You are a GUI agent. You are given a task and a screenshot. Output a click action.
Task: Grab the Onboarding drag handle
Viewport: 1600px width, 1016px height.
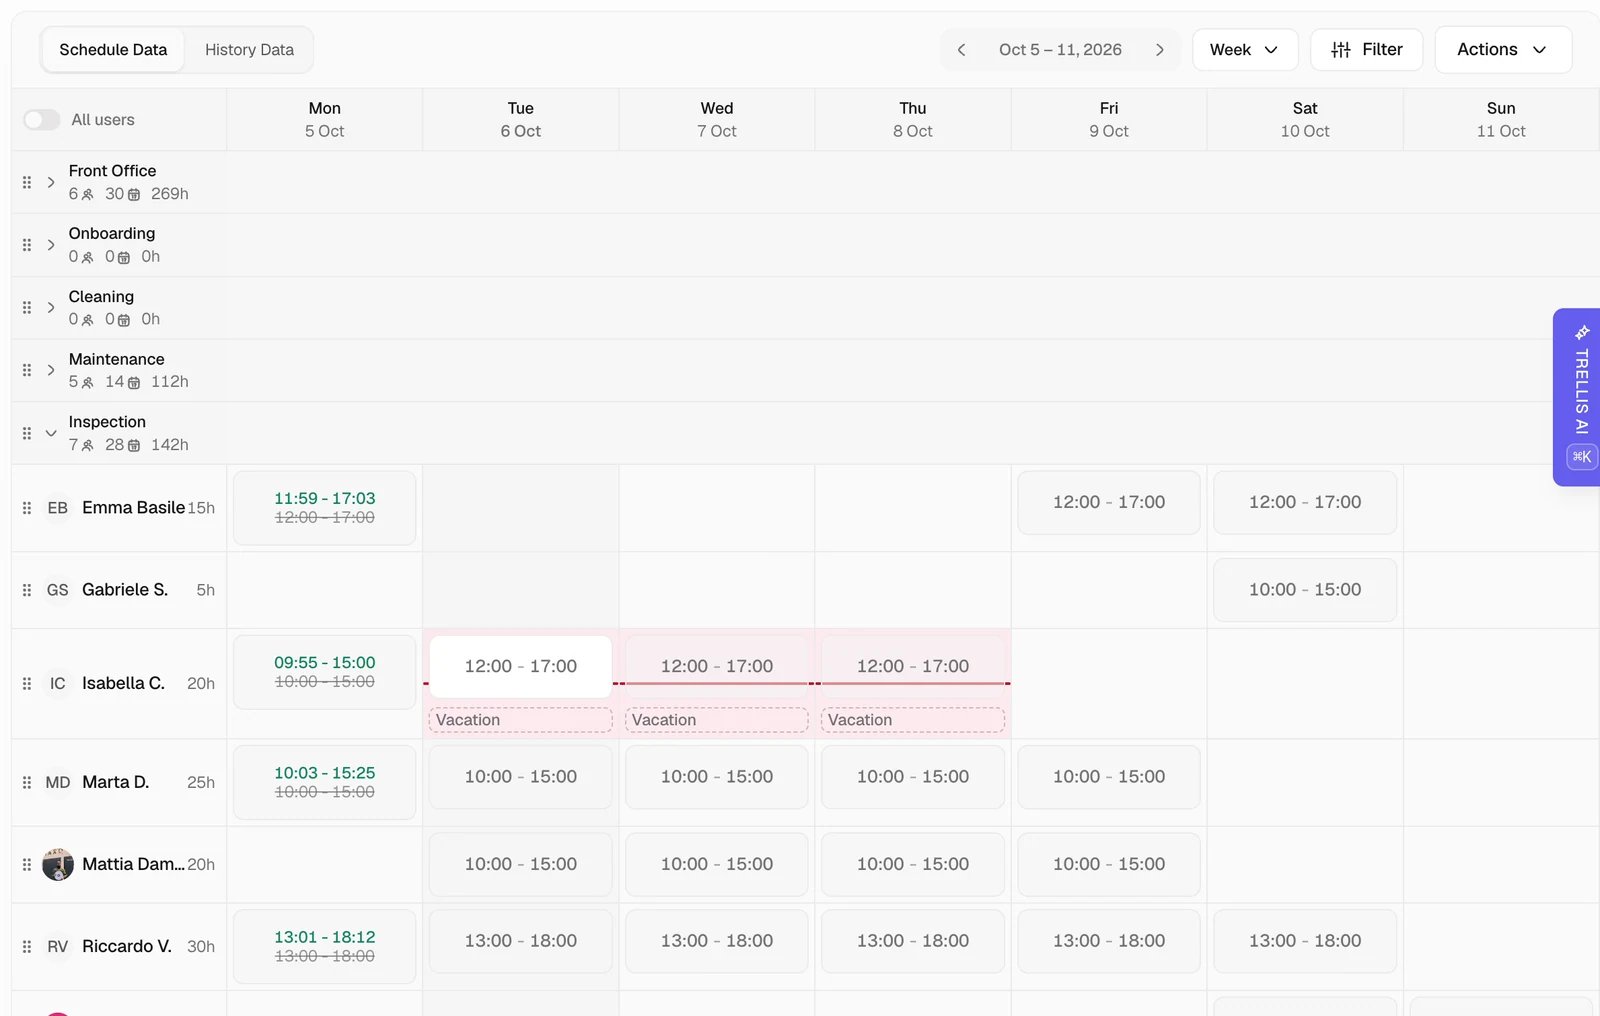[x=27, y=245]
